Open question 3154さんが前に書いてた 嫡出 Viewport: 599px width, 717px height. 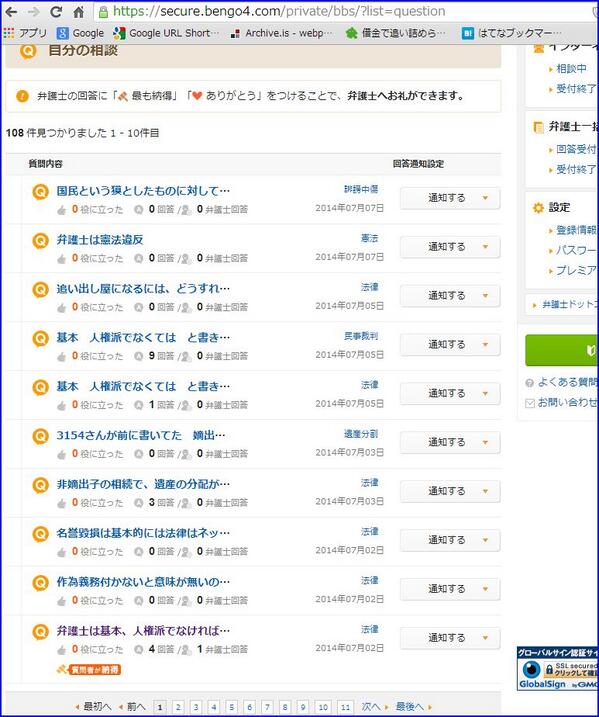[x=141, y=435]
